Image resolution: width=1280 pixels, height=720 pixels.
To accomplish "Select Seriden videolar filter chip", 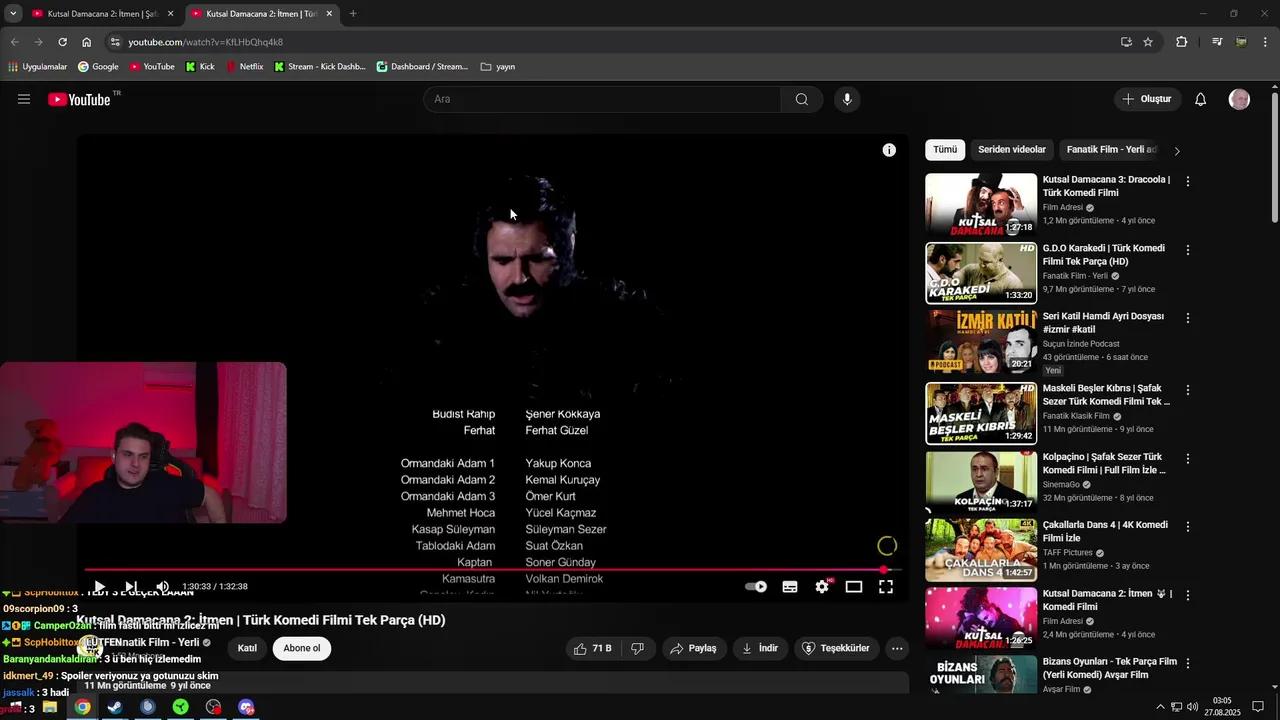I will (x=1012, y=150).
